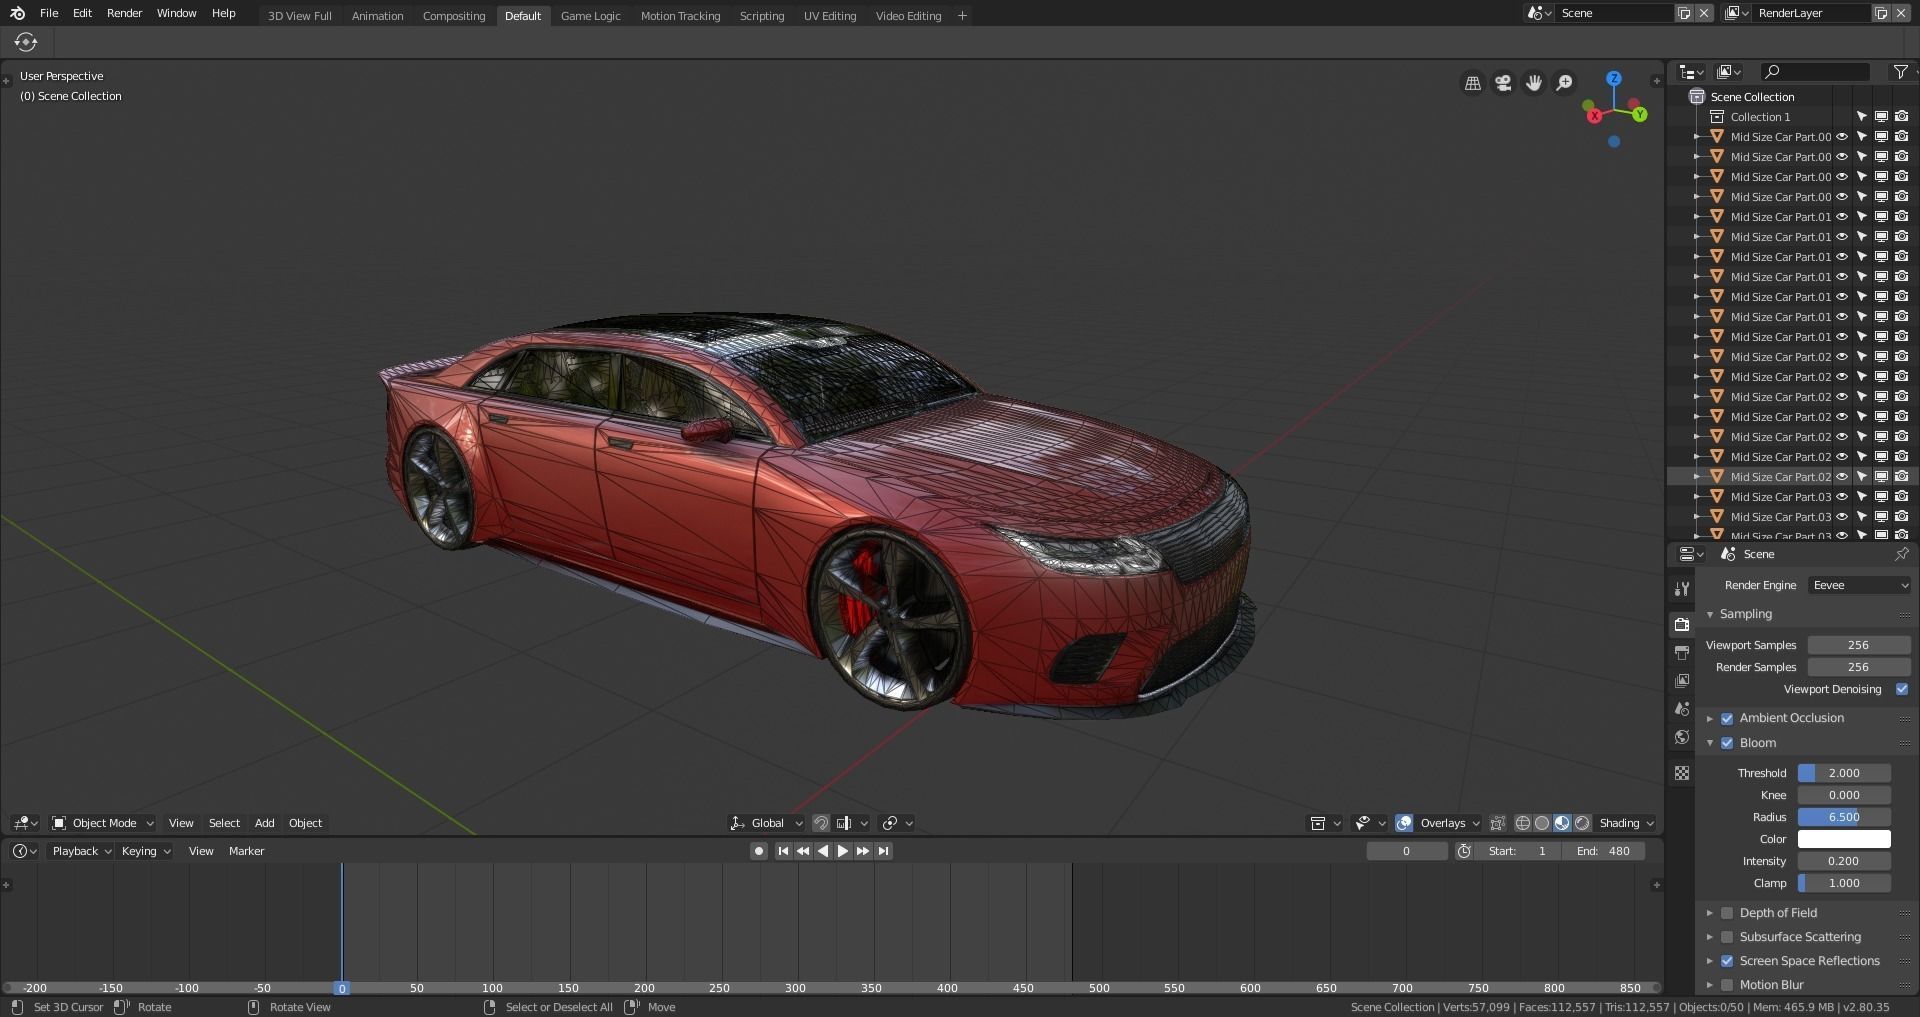Open the Keying popover in timeline
1920x1017 pixels.
coord(145,851)
